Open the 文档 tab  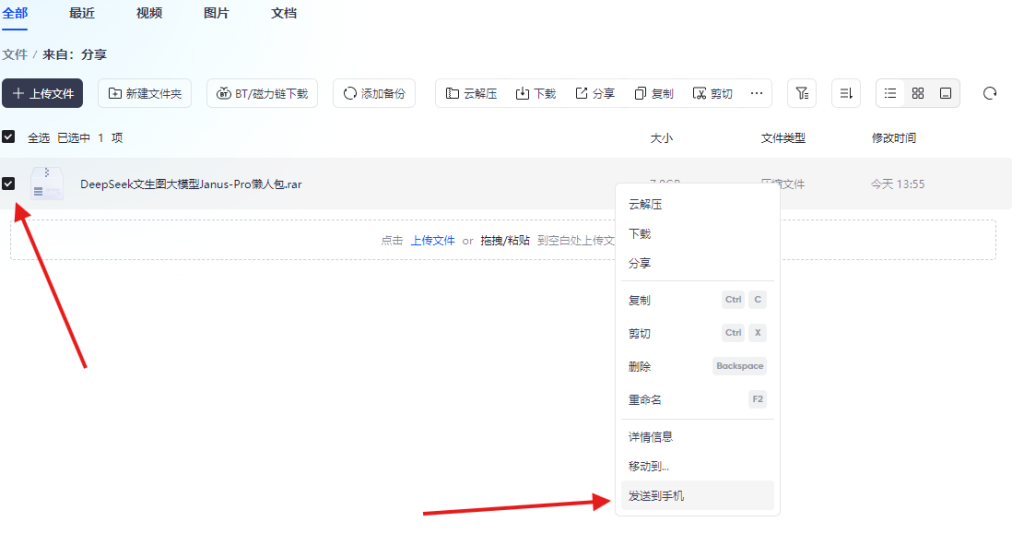[x=284, y=13]
